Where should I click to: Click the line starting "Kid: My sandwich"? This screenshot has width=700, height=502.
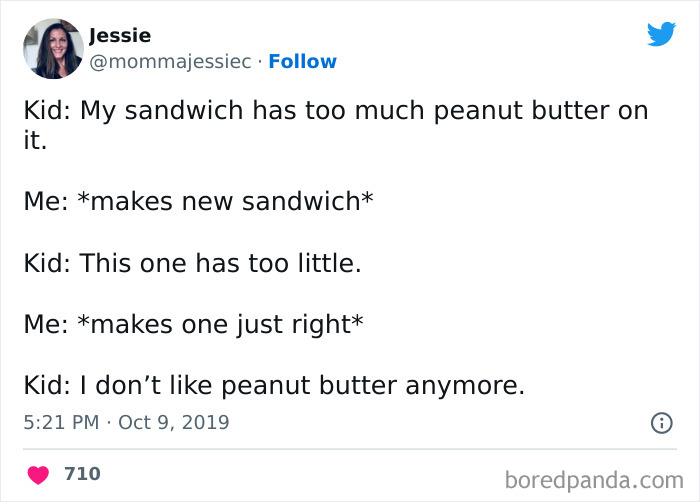pyautogui.click(x=335, y=110)
